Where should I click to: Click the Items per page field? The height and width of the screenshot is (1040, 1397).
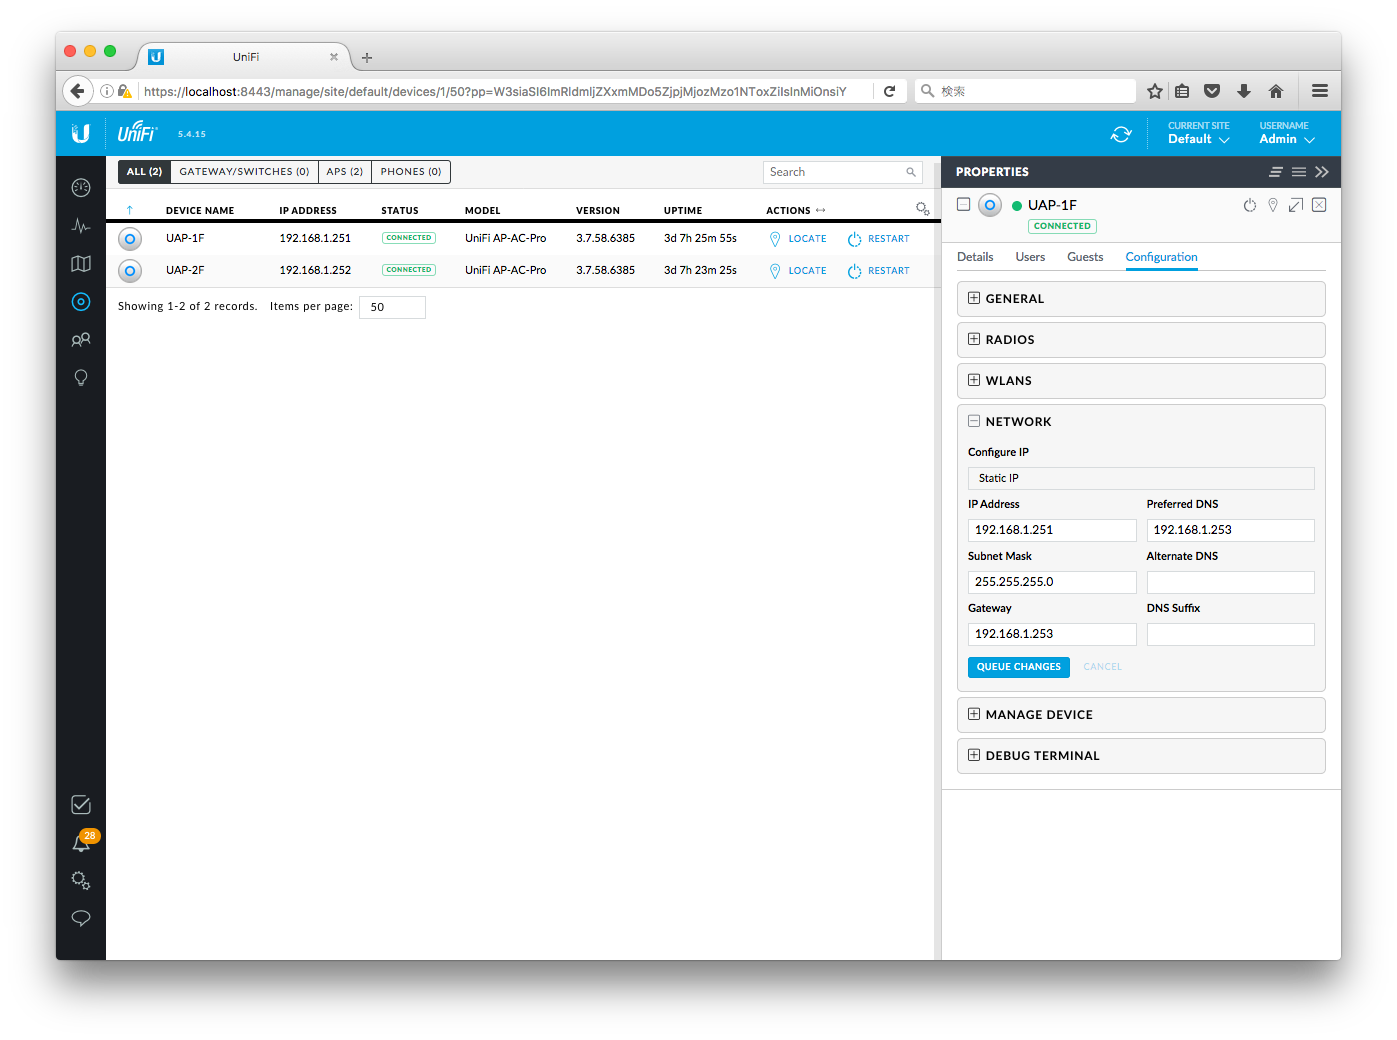(x=392, y=307)
